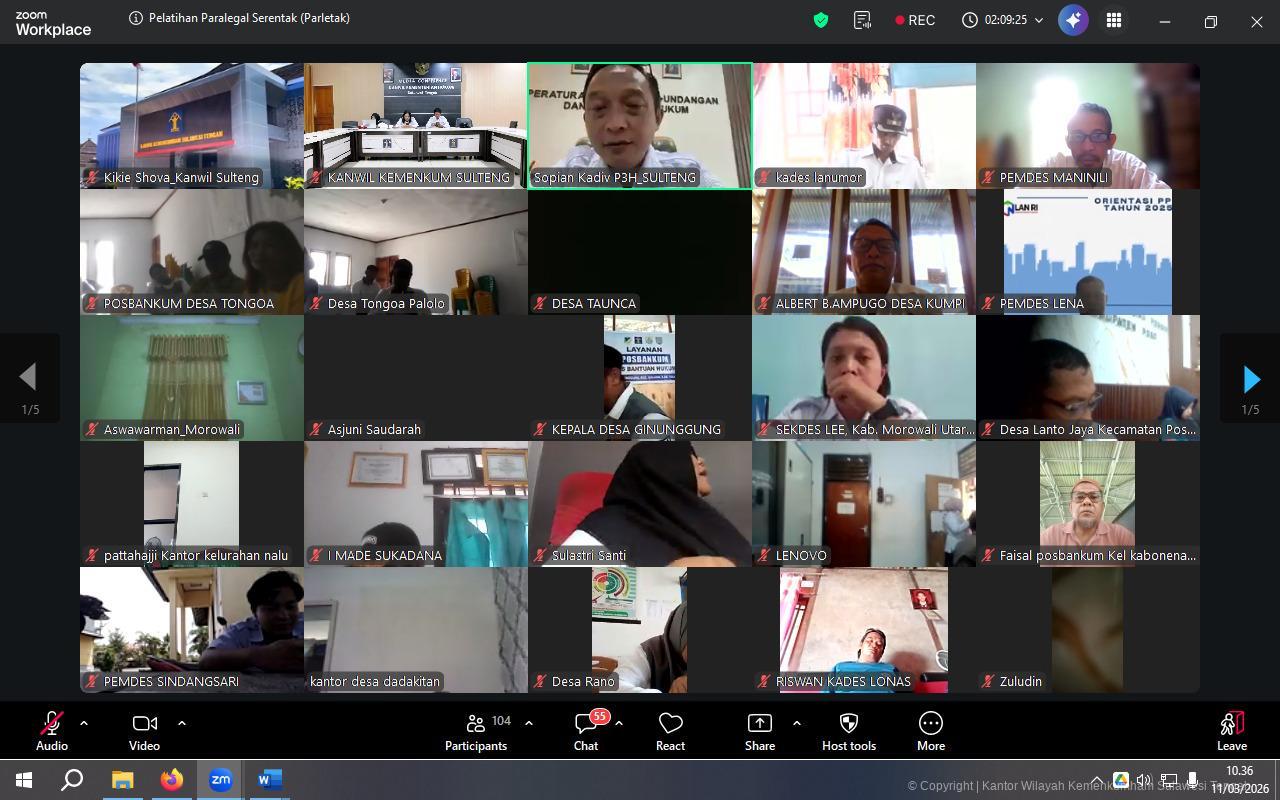Viewport: 1280px width, 800px height.
Task: Expand the meeting timer dropdown chevron
Action: [1039, 20]
